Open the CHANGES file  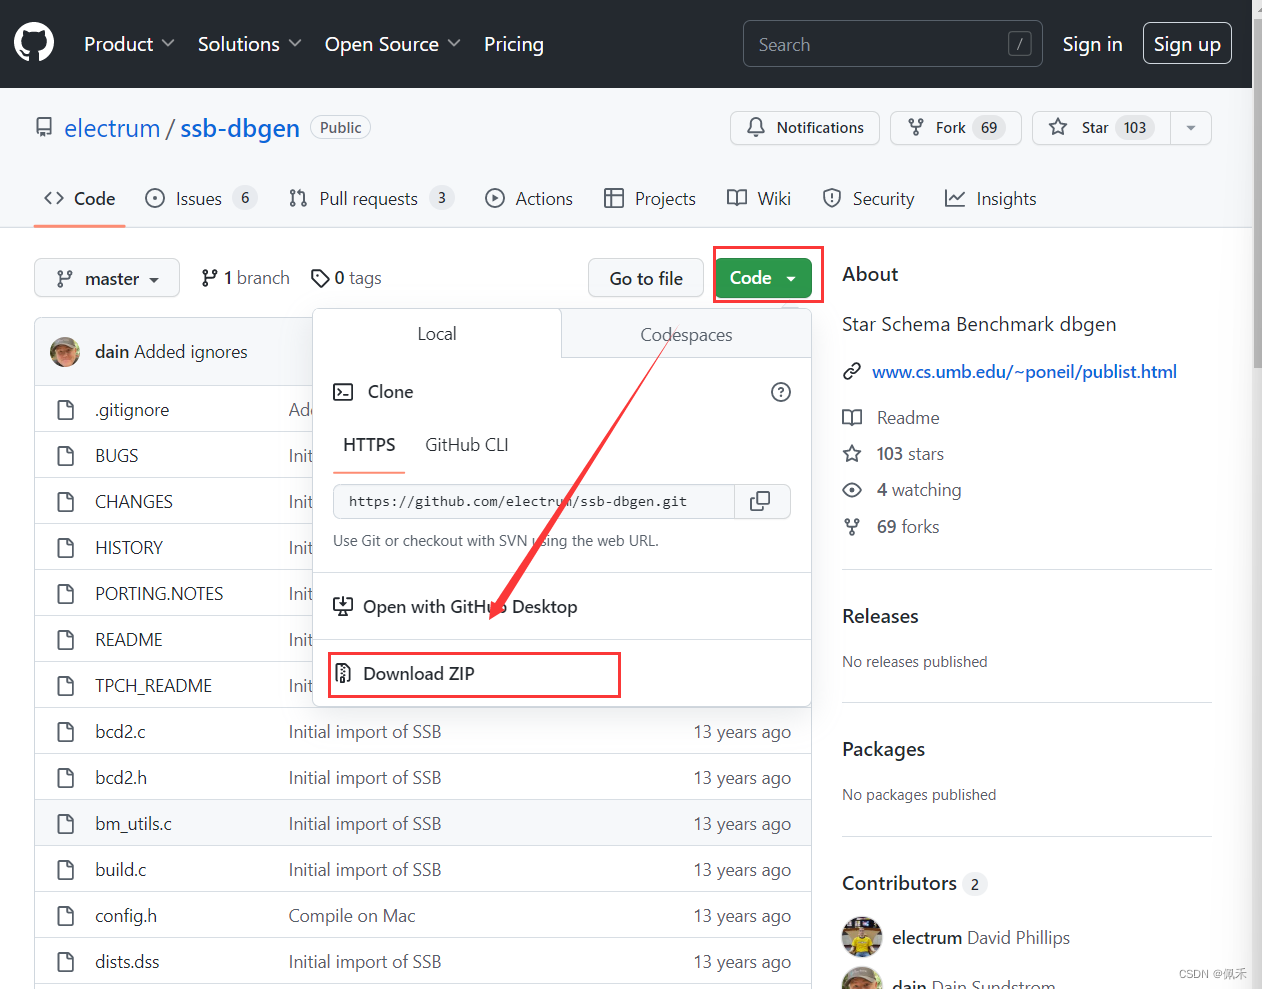[x=134, y=502]
